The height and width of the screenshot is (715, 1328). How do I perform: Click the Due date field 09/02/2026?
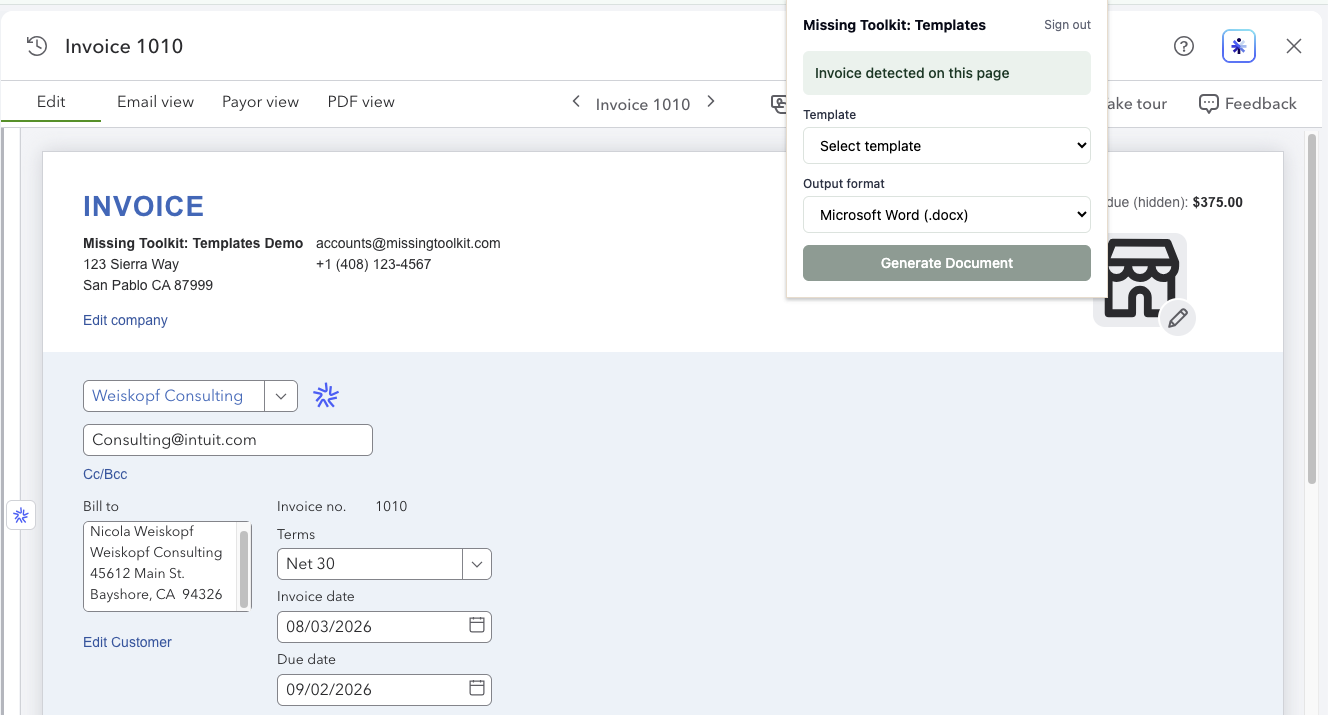coord(384,690)
